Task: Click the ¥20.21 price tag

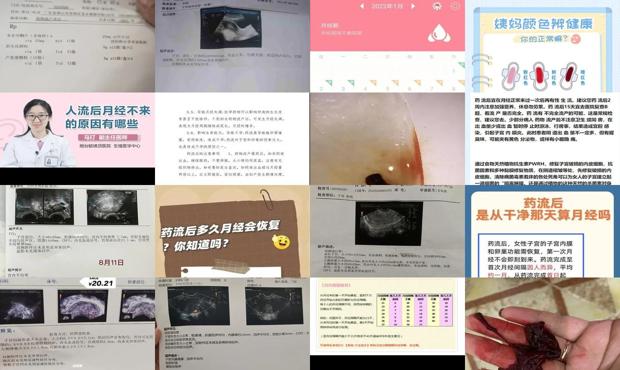Action: [x=98, y=283]
